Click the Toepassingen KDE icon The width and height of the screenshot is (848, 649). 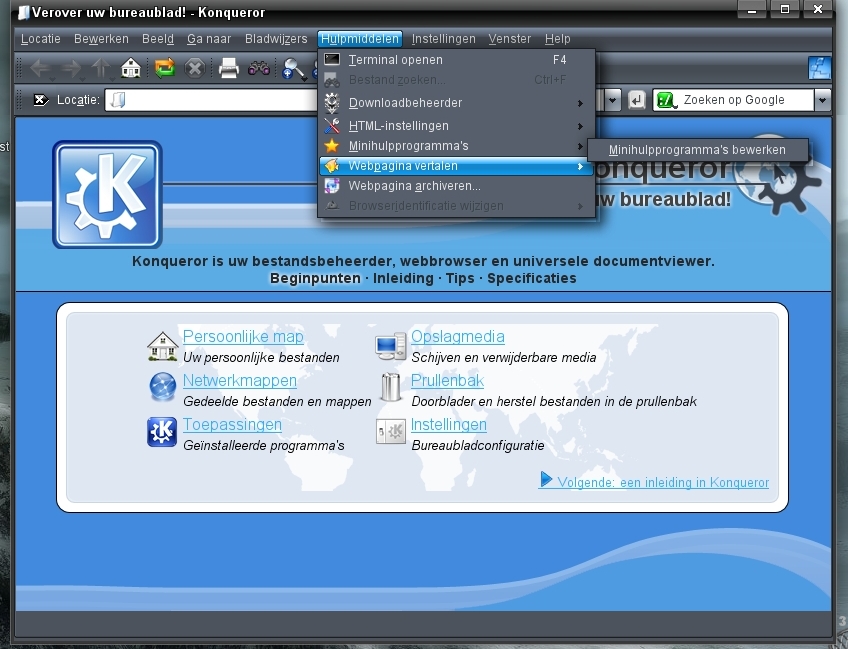point(162,432)
